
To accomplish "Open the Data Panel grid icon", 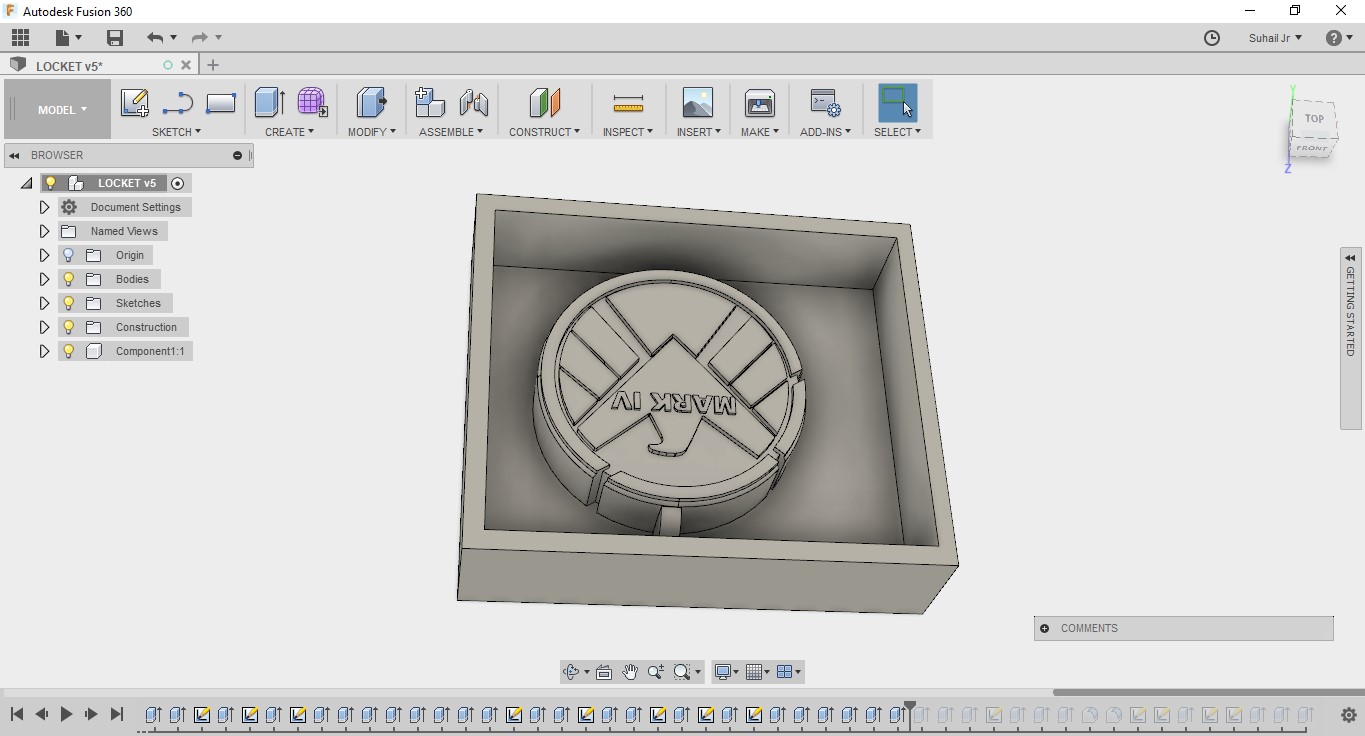I will click(21, 38).
